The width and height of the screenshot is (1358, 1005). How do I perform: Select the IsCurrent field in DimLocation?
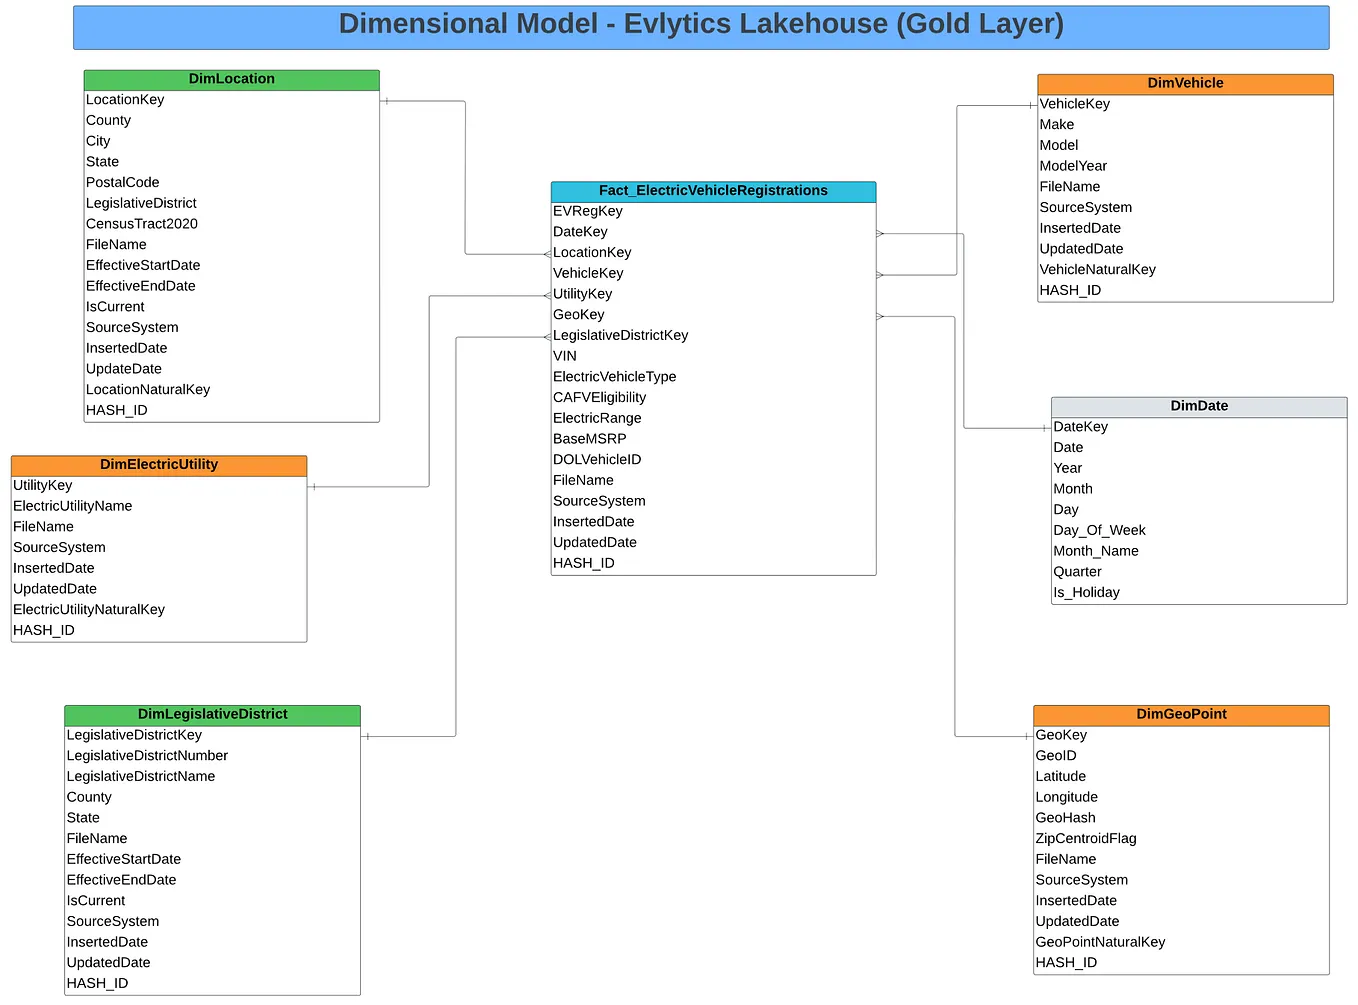tap(115, 306)
